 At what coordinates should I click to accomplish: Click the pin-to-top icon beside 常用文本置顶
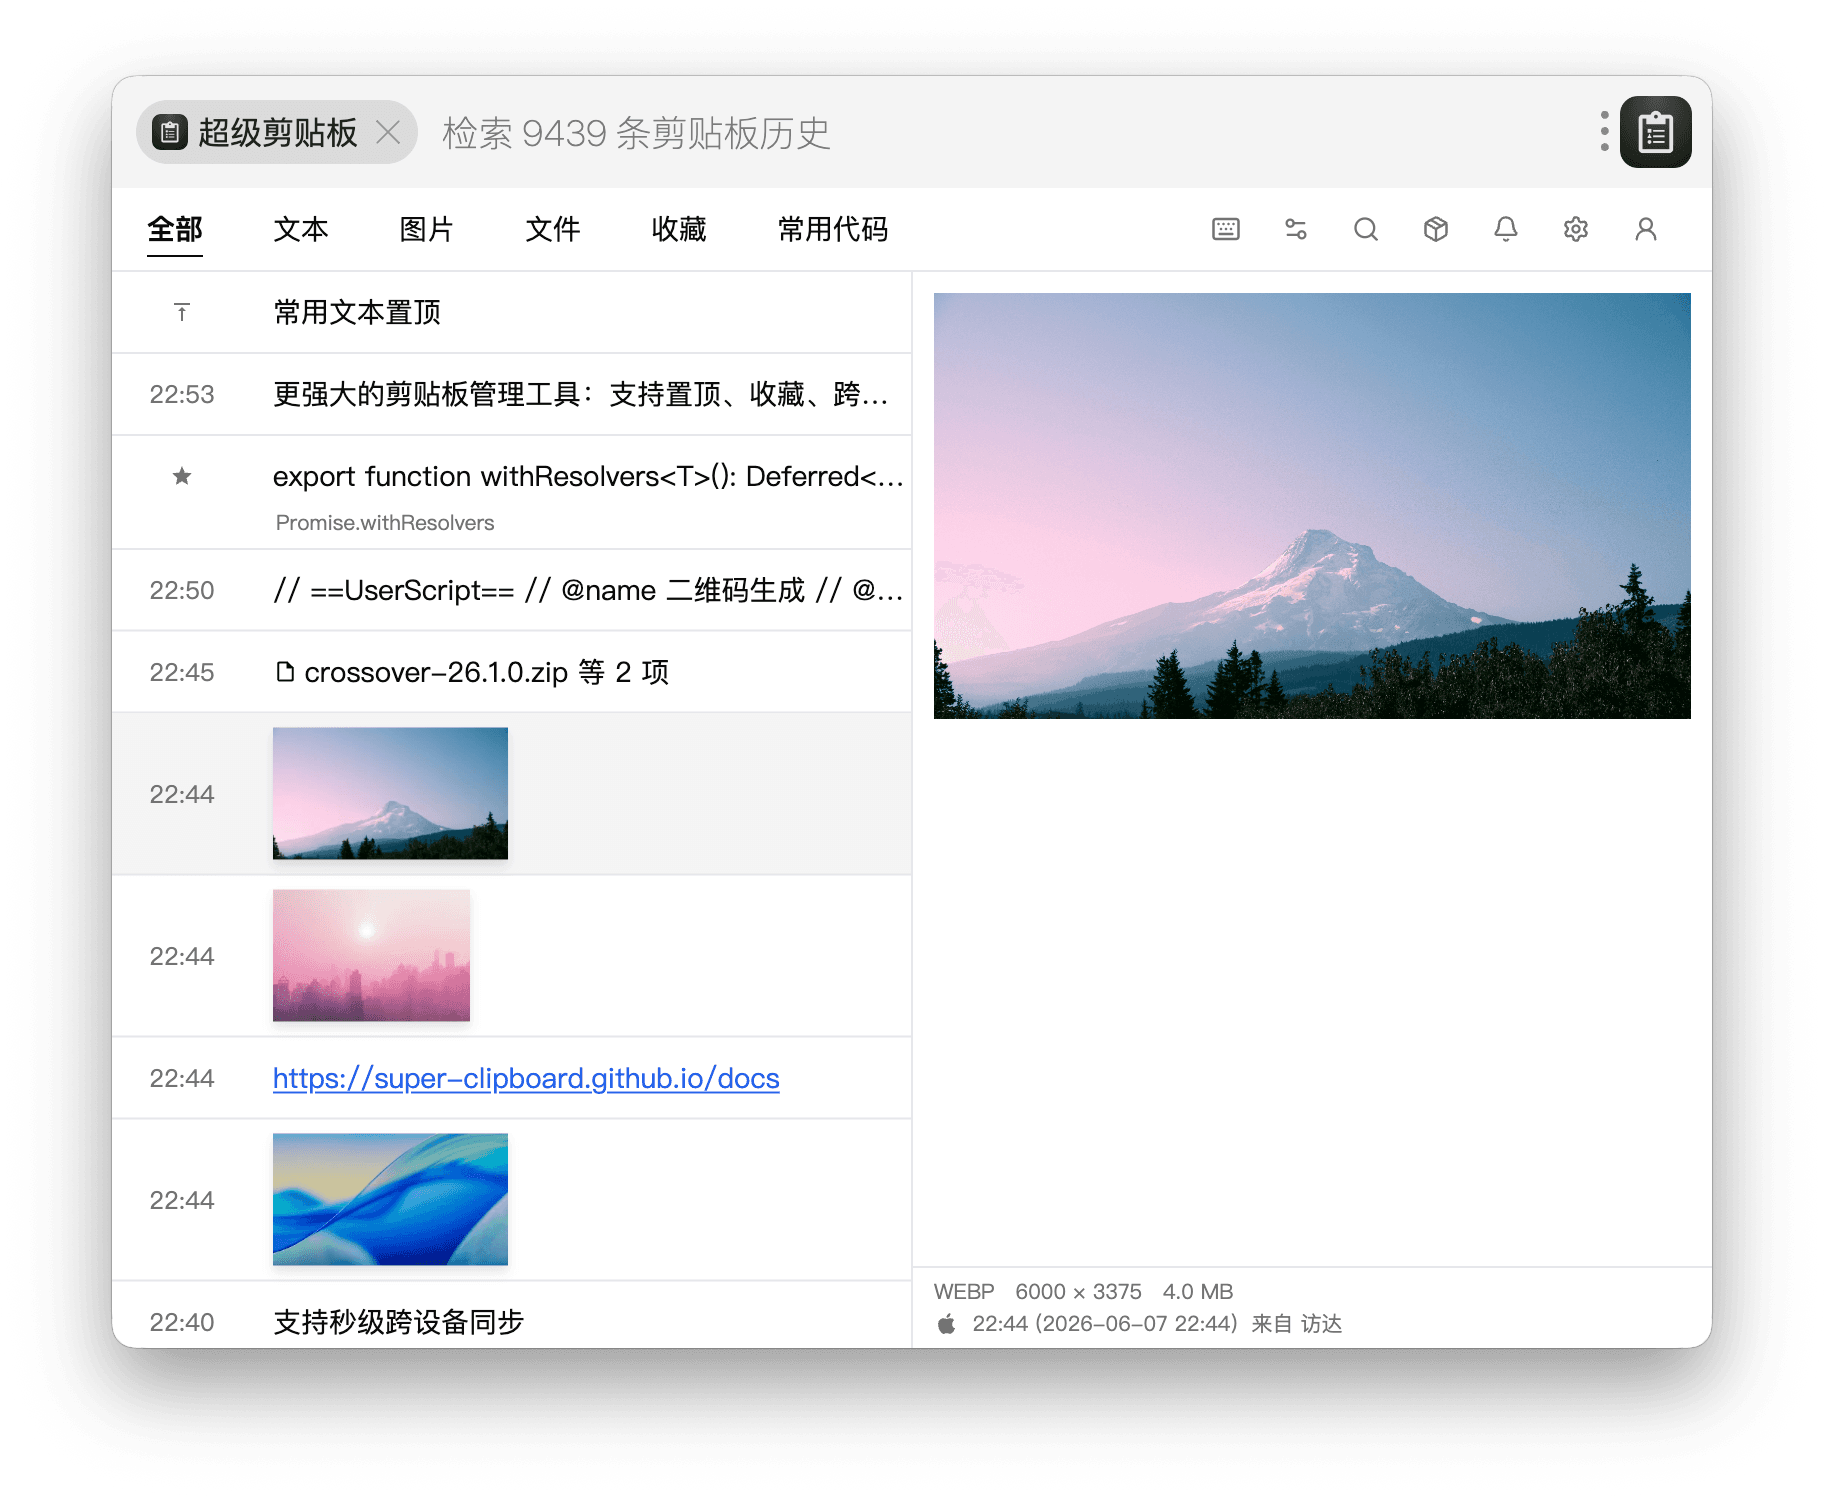[x=181, y=312]
